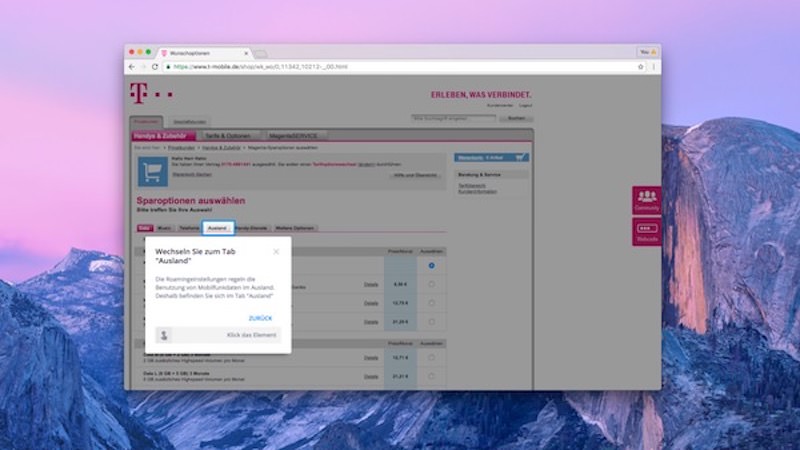
Task: Open Details for the 13,79 € option
Action: (371, 303)
